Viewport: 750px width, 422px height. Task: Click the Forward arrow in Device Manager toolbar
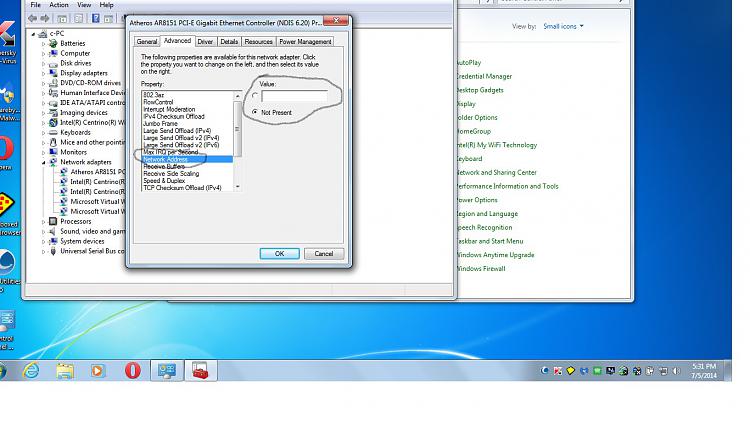(45, 19)
